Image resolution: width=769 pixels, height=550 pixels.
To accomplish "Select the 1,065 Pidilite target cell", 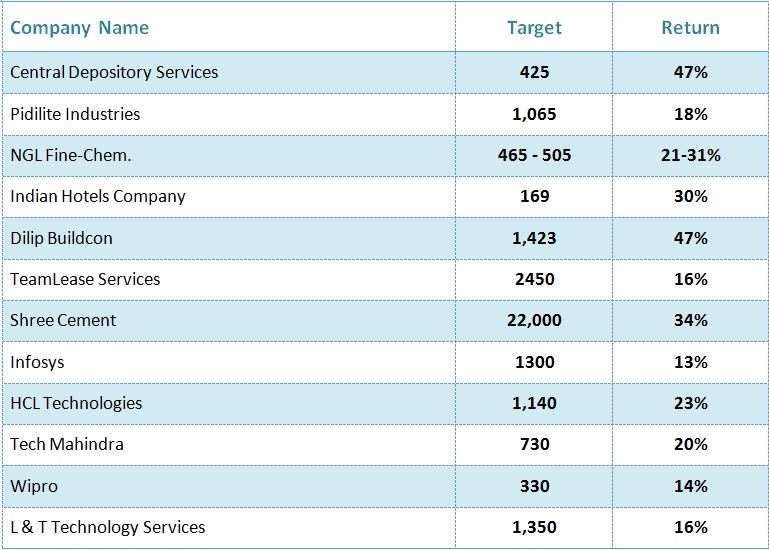I will click(x=534, y=114).
